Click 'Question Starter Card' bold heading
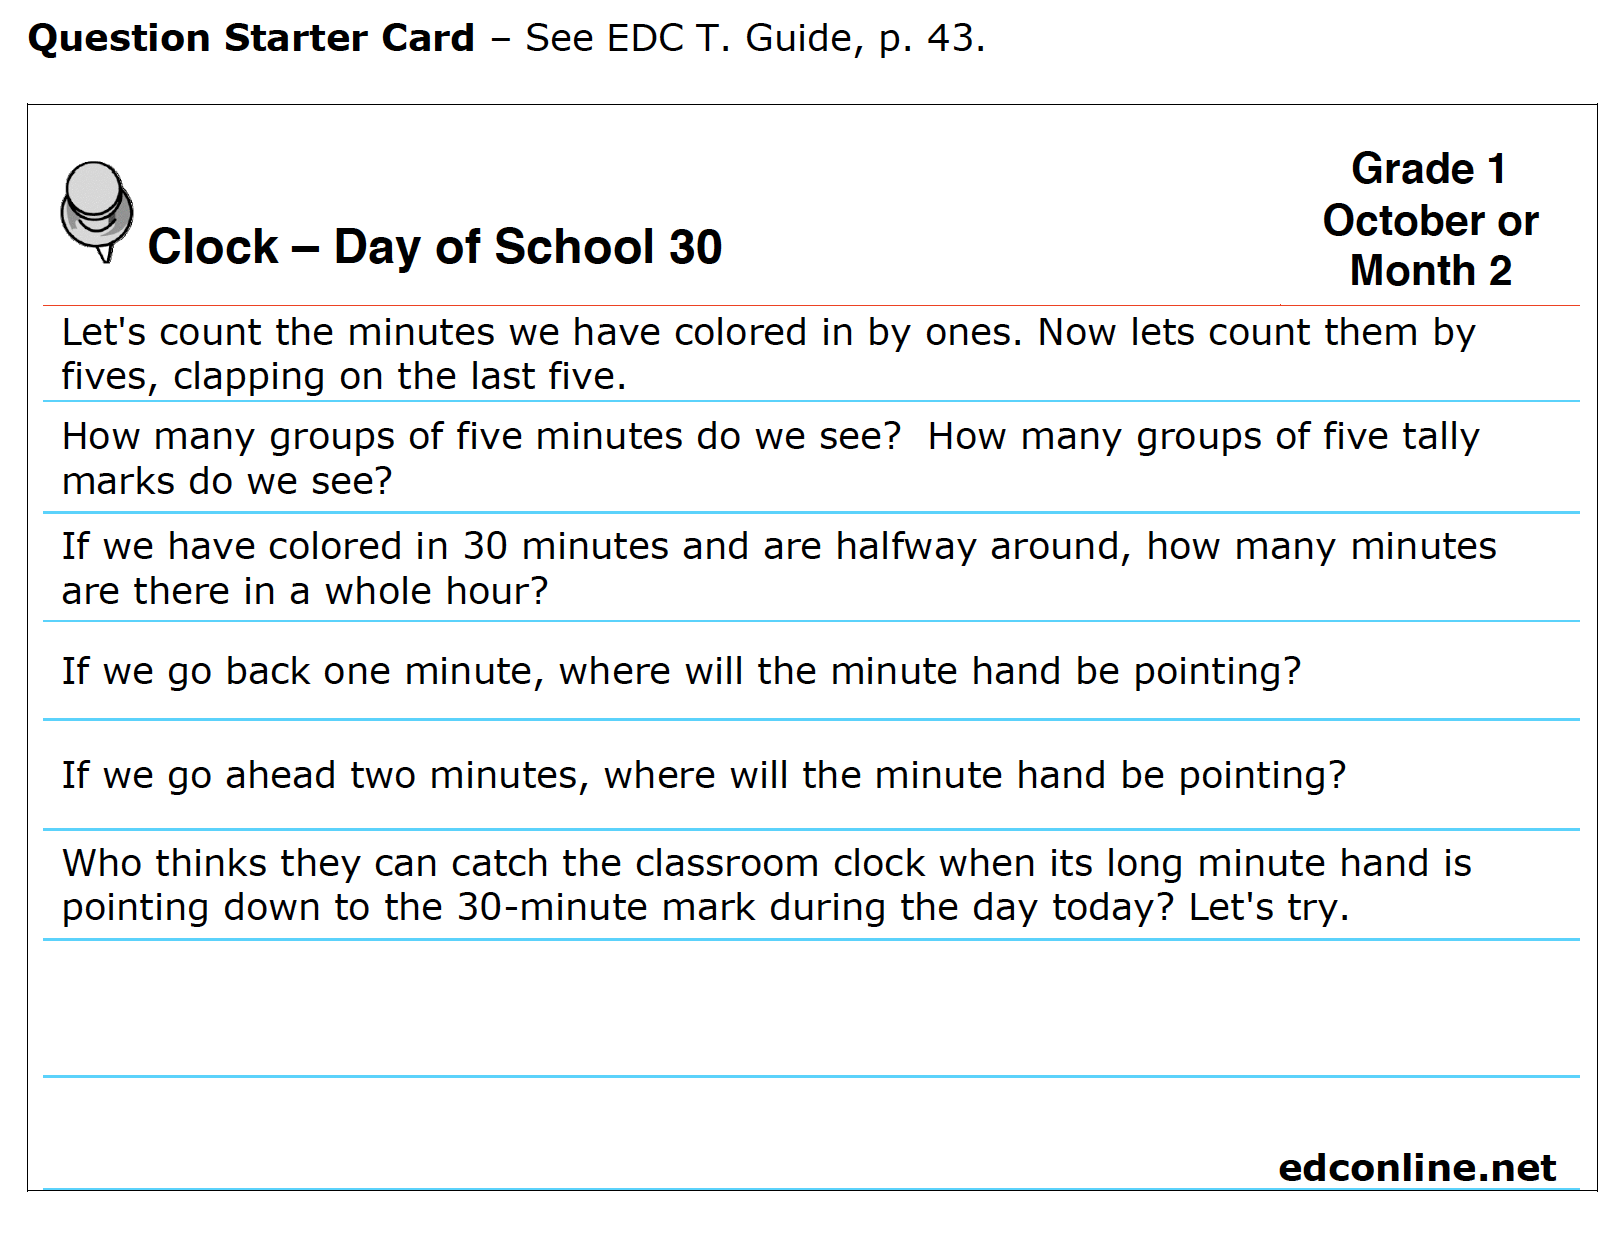Image resolution: width=1624 pixels, height=1236 pixels. click(251, 38)
